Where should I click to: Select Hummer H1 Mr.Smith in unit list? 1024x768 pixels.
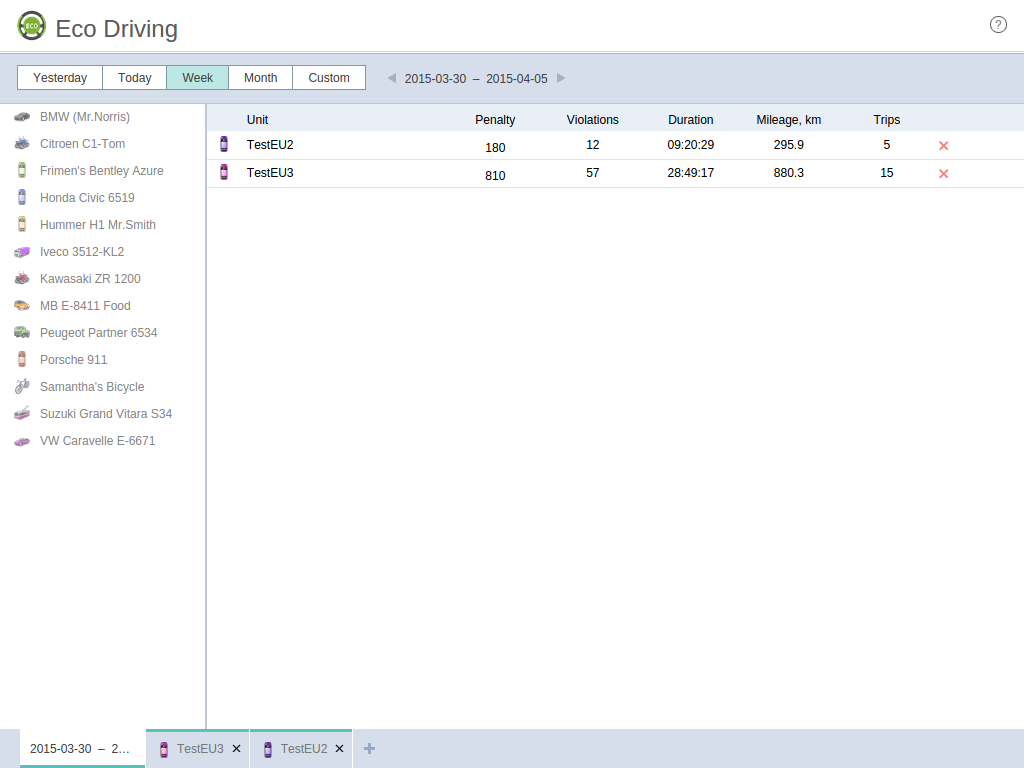tap(98, 225)
